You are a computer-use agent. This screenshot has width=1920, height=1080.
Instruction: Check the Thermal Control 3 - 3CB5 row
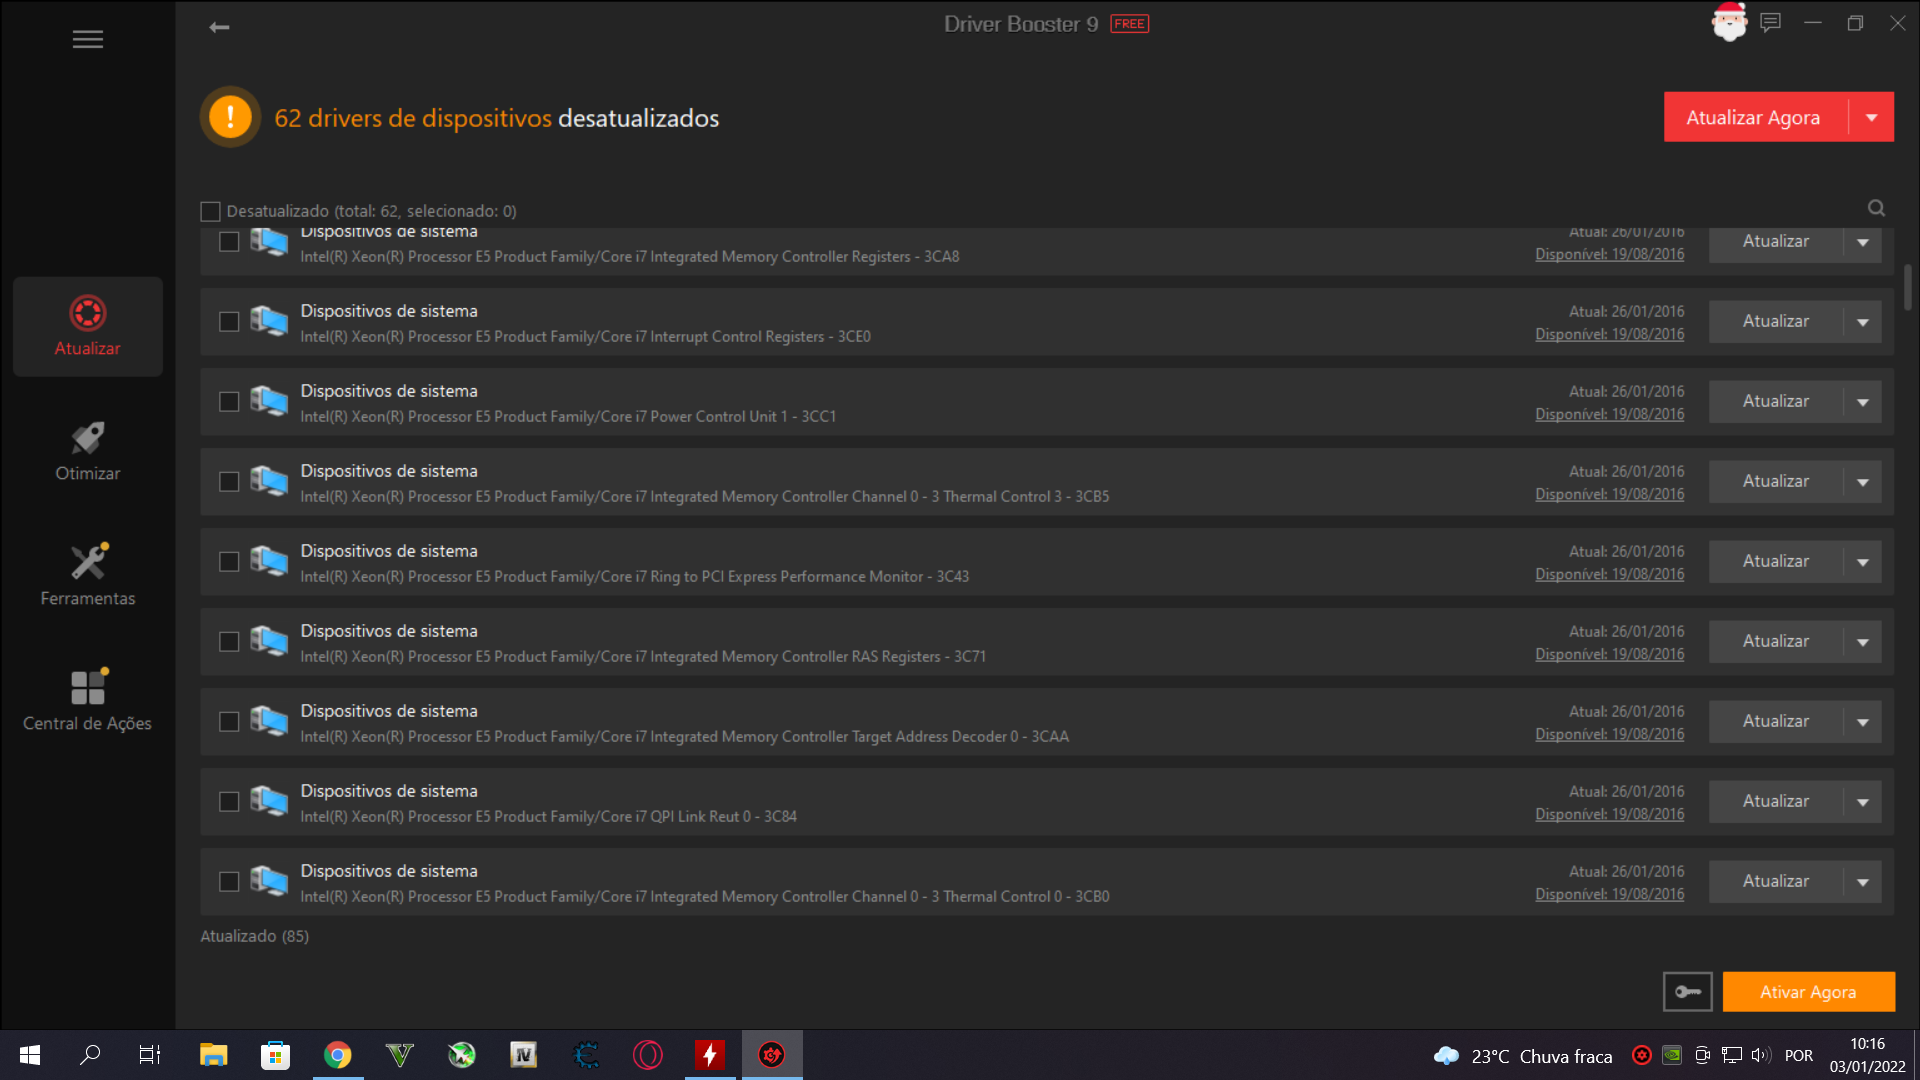coord(229,482)
